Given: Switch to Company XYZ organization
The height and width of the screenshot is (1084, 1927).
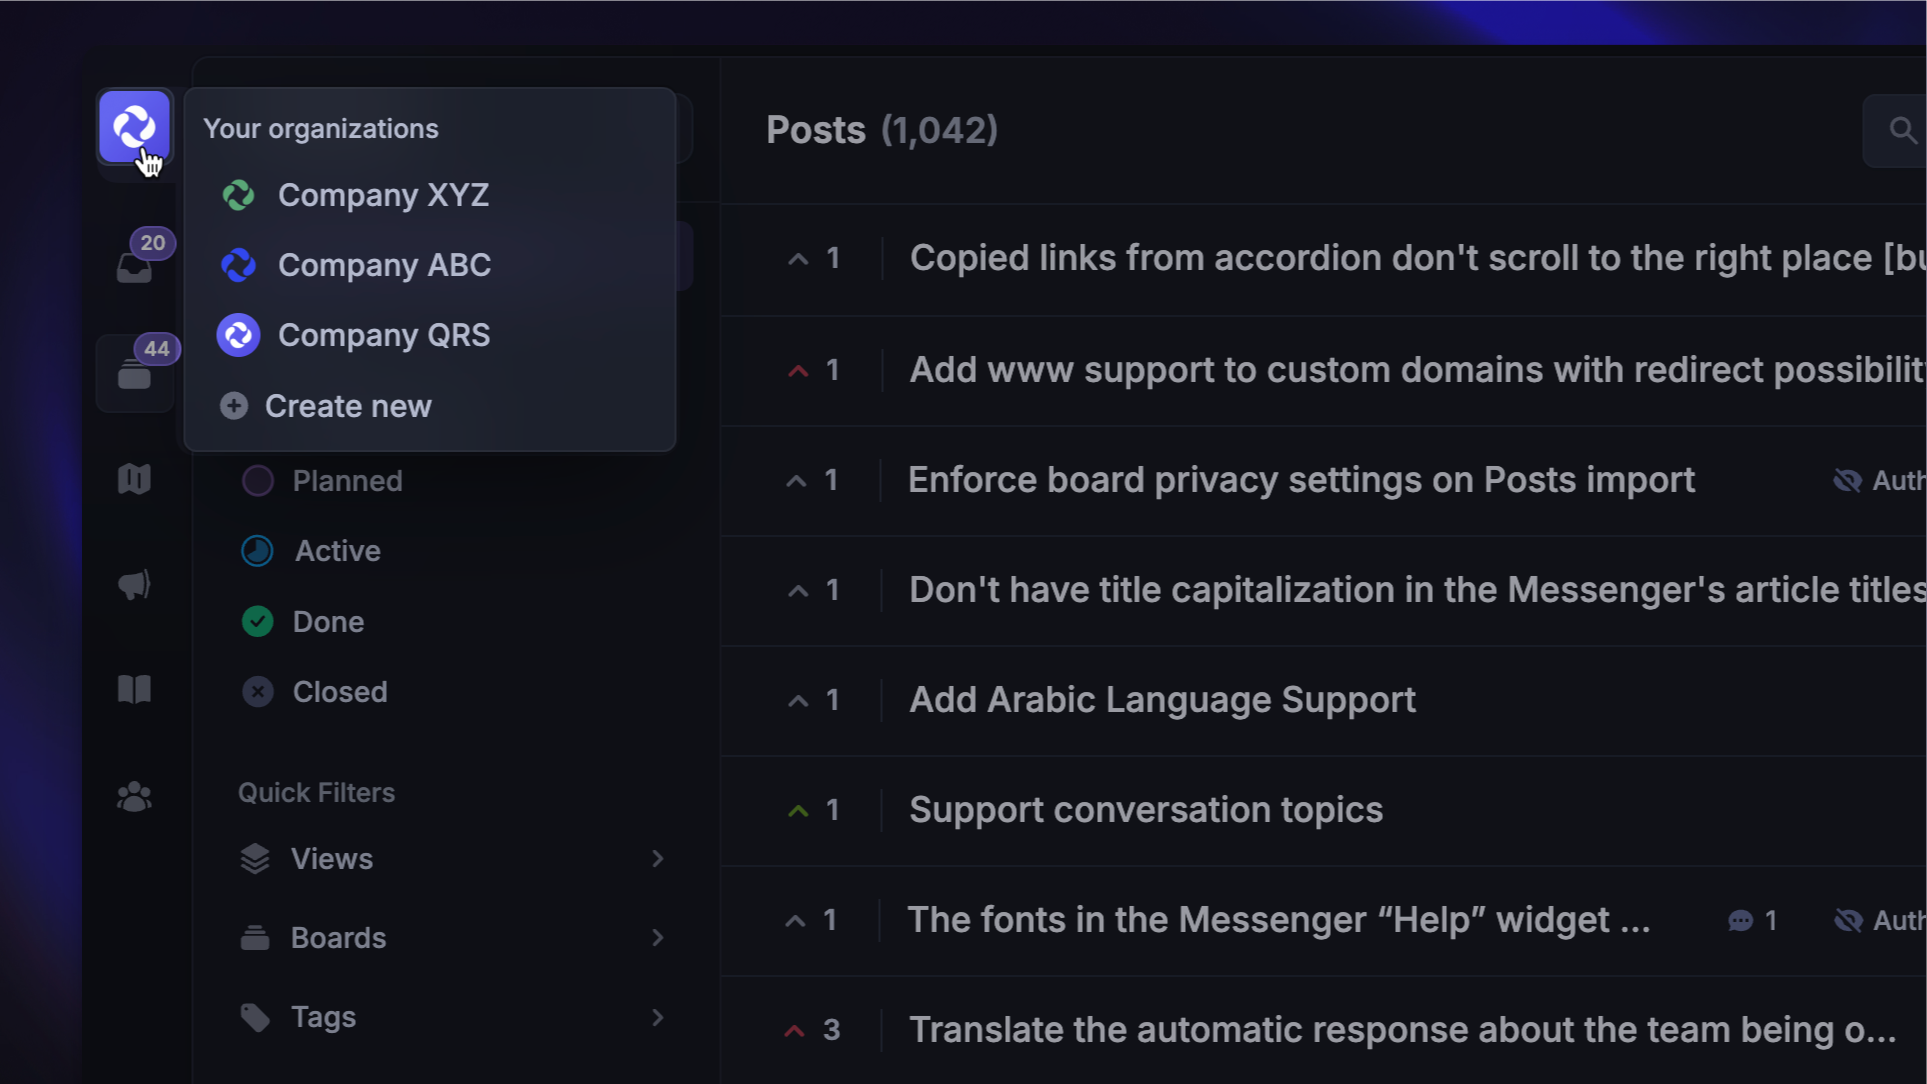Looking at the screenshot, I should pyautogui.click(x=383, y=195).
